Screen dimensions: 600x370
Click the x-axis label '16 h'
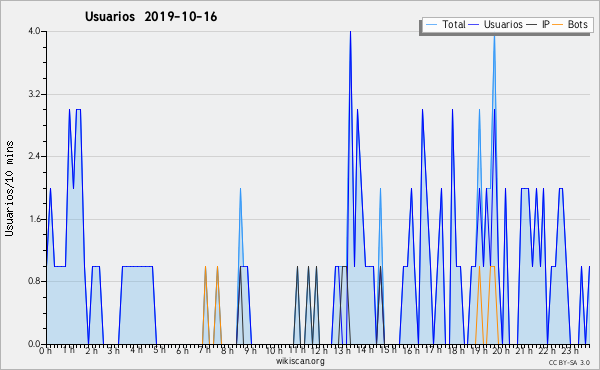(410, 351)
